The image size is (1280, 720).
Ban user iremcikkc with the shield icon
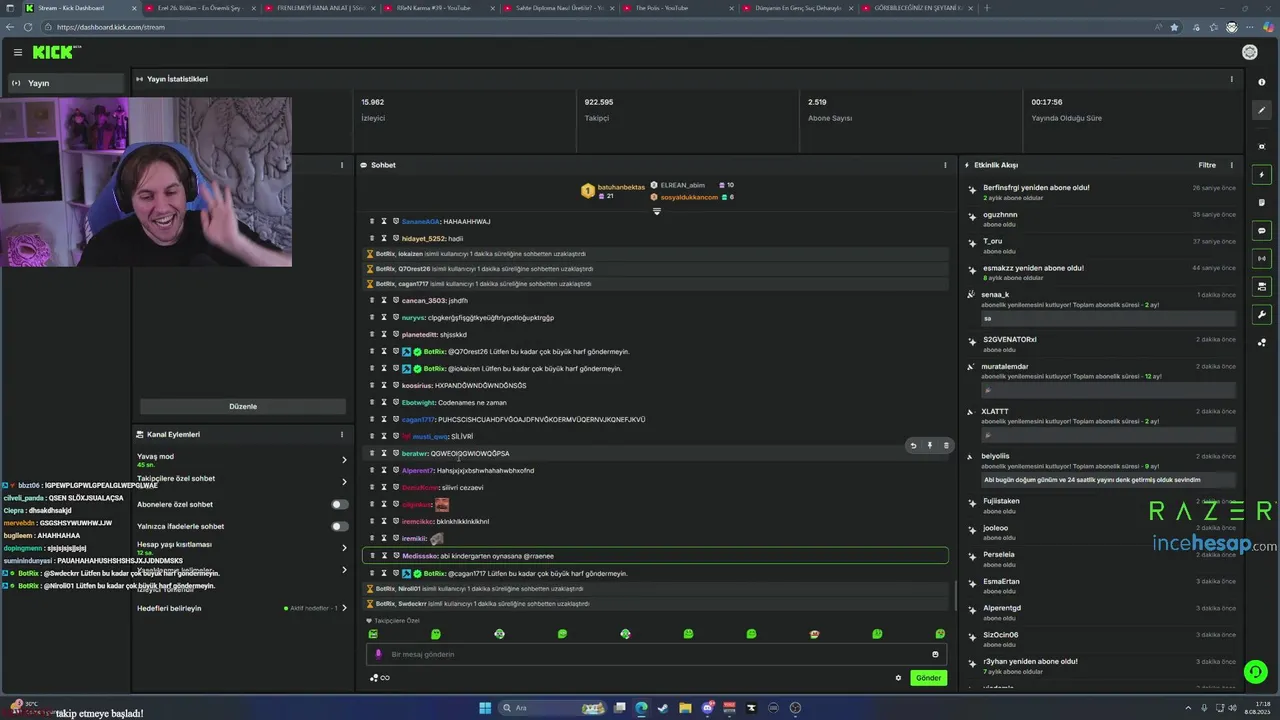point(395,521)
